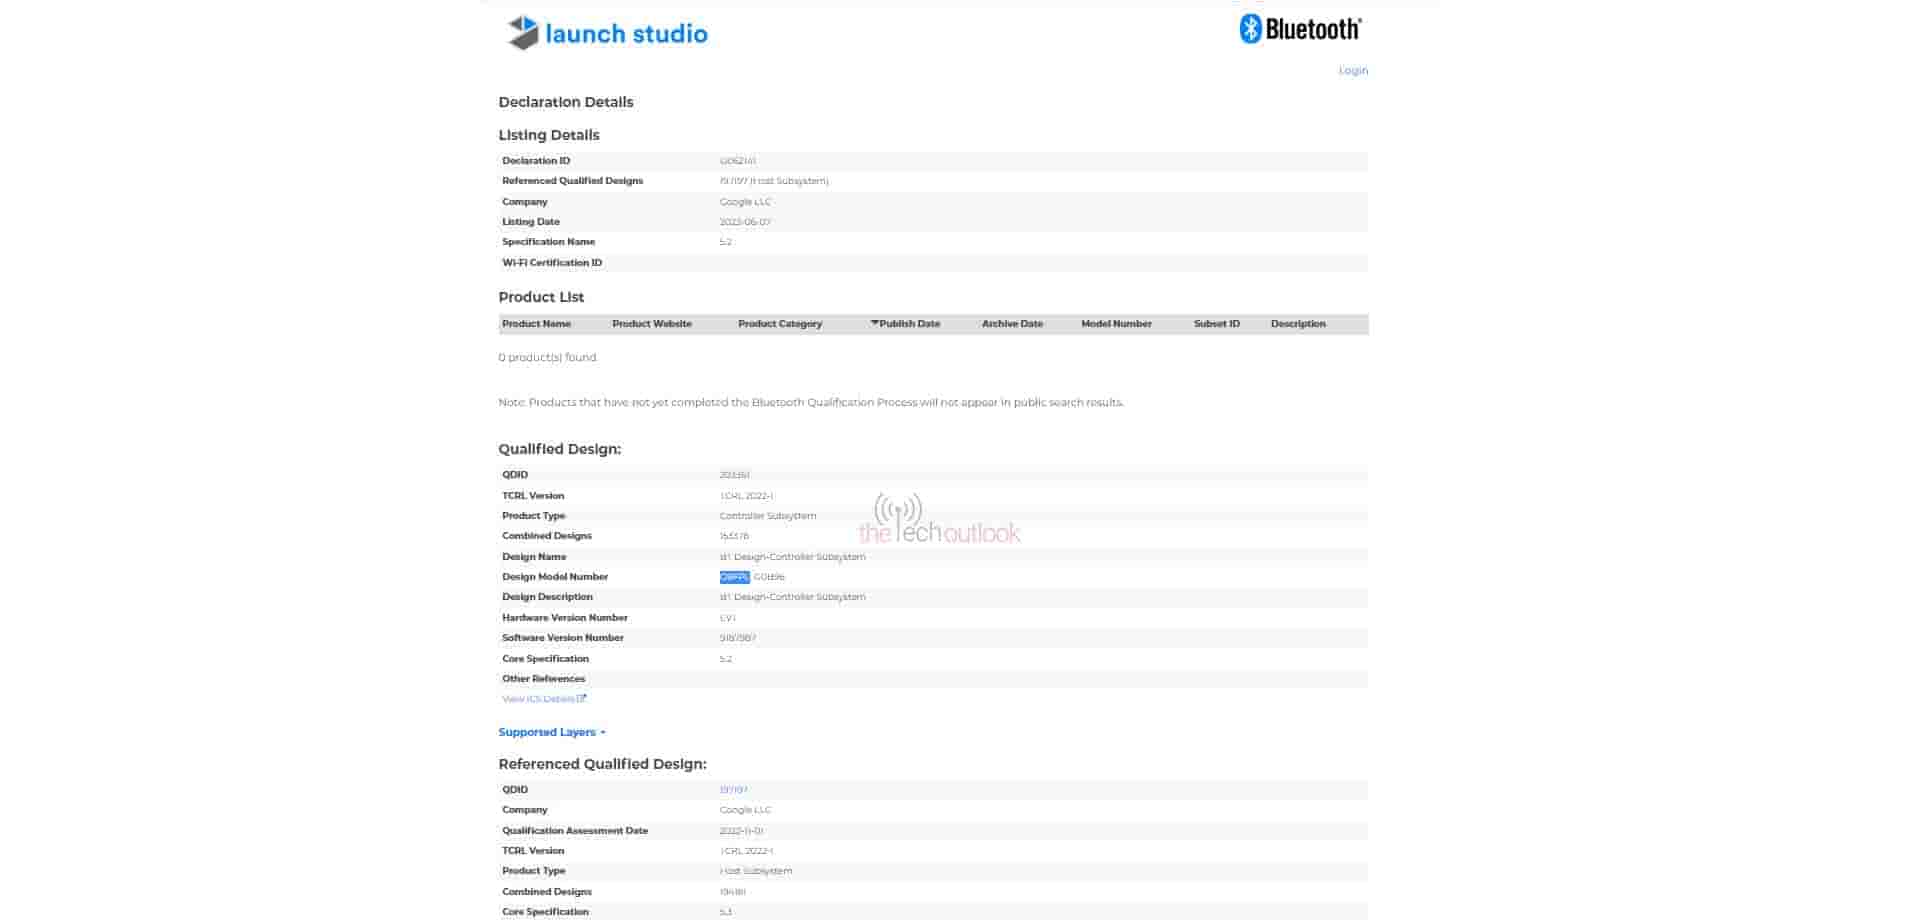Open the referenced design QDID link
The height and width of the screenshot is (920, 1920).
pyautogui.click(x=733, y=790)
